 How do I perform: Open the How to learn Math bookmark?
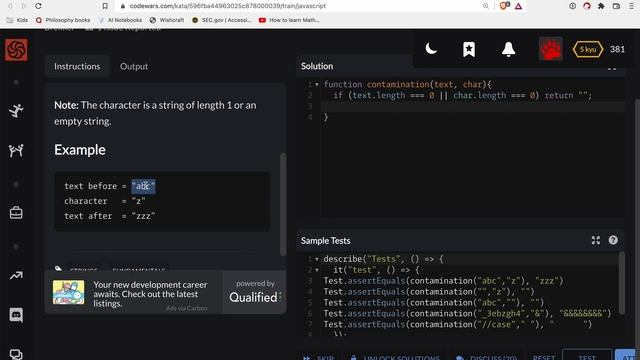289,20
